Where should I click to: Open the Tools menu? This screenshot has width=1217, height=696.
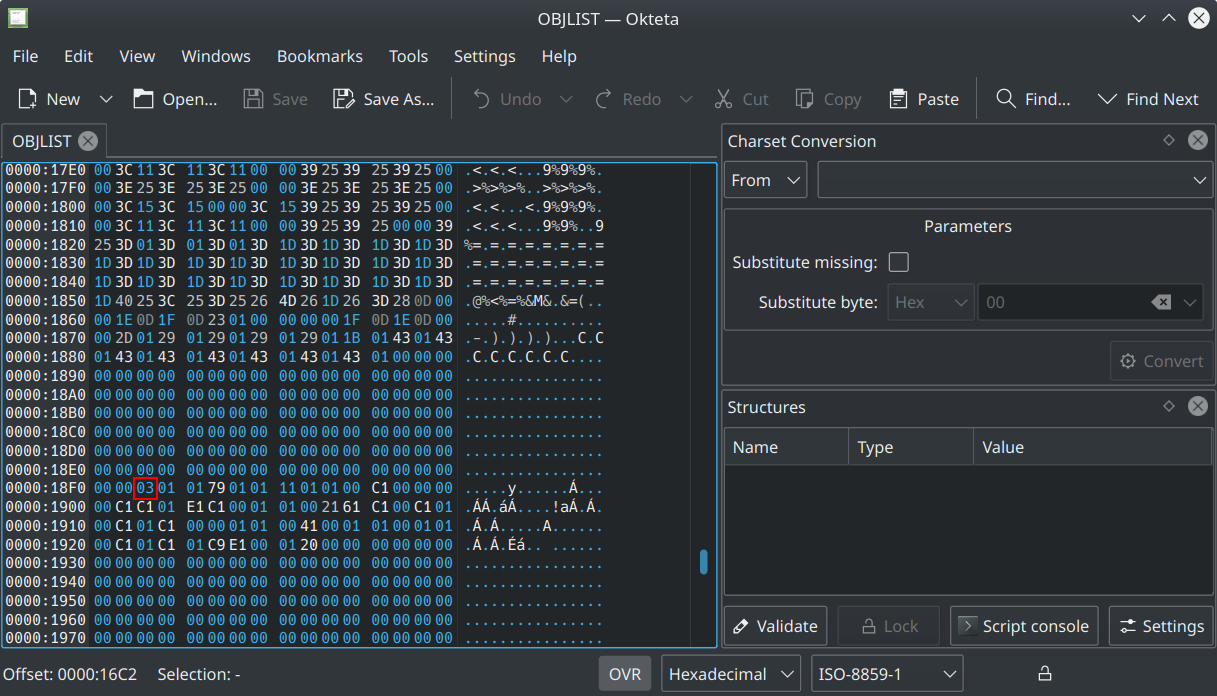(408, 56)
